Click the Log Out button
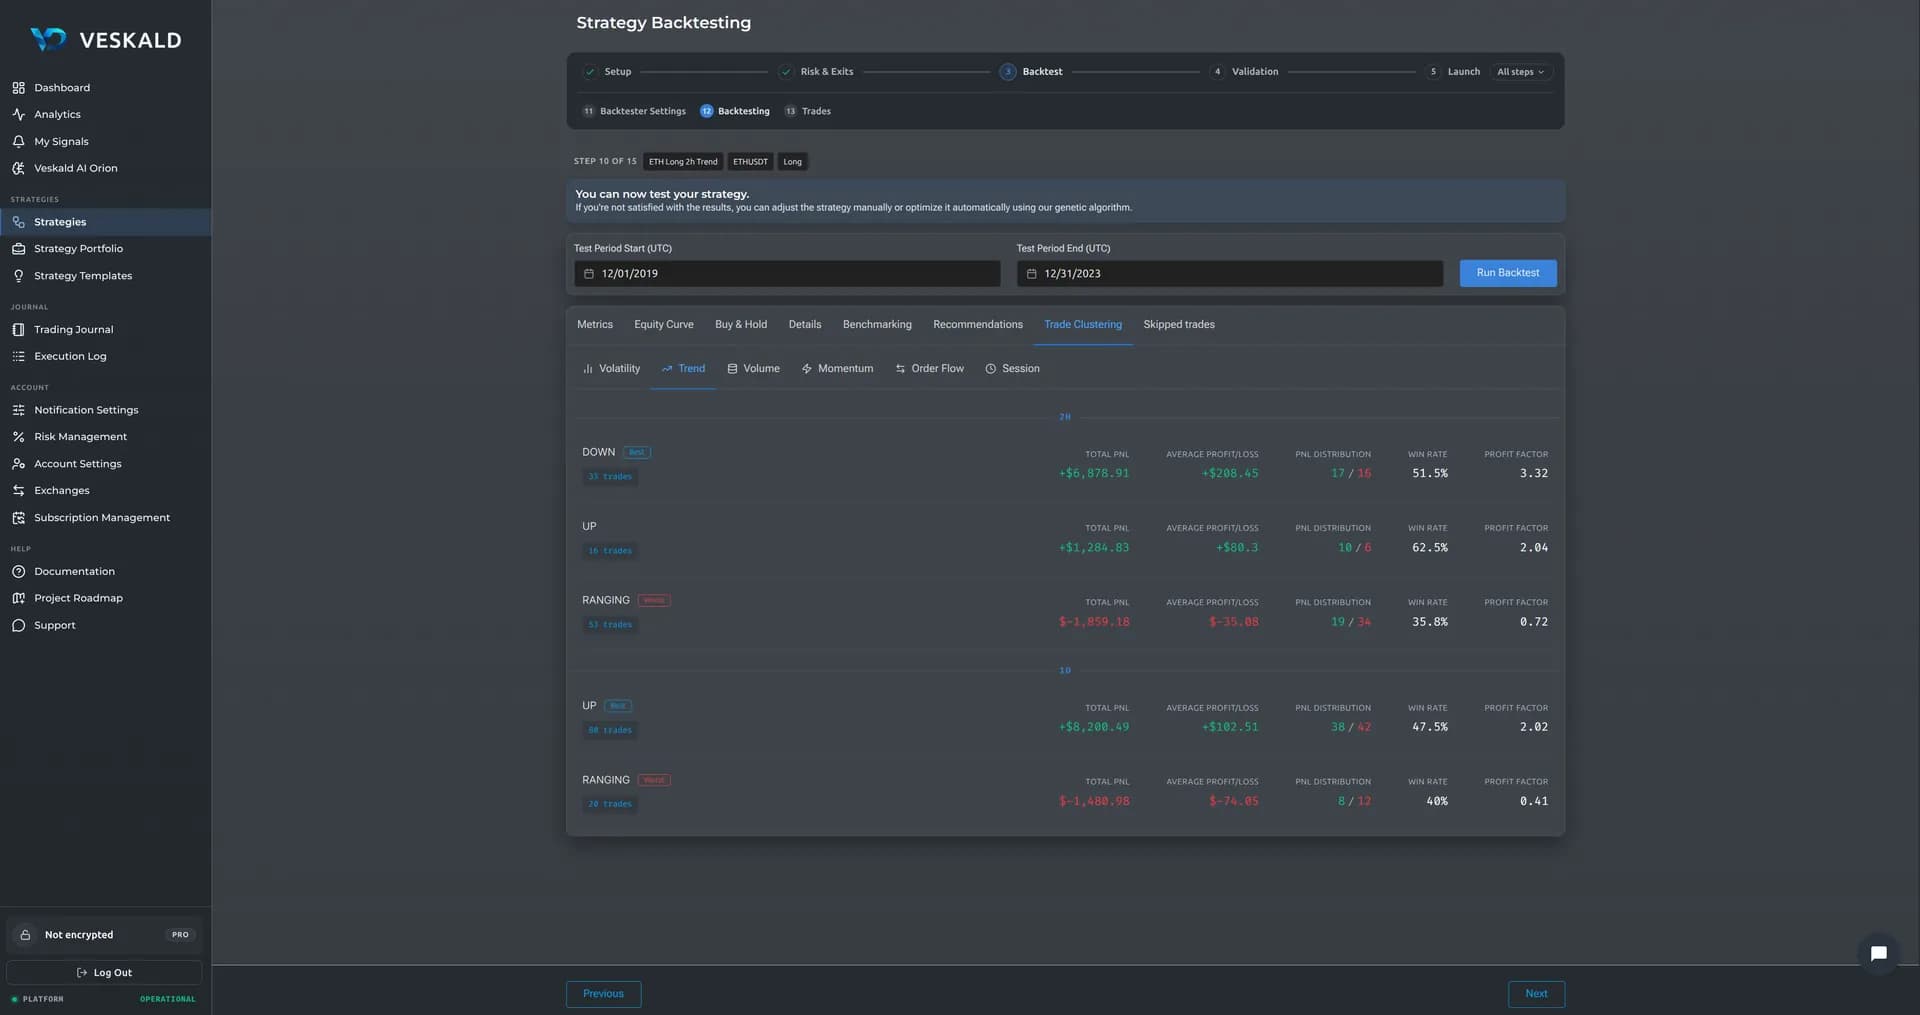 pyautogui.click(x=104, y=973)
